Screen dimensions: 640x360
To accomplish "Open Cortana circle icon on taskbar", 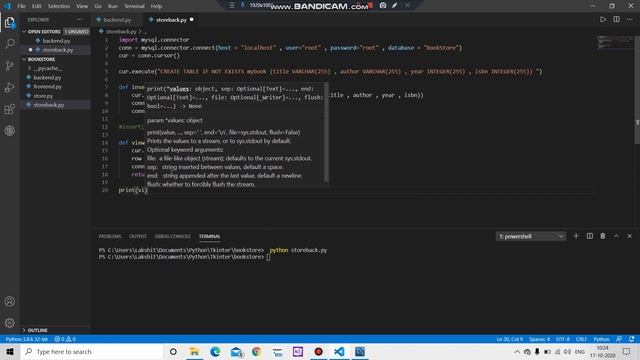I will (x=173, y=351).
